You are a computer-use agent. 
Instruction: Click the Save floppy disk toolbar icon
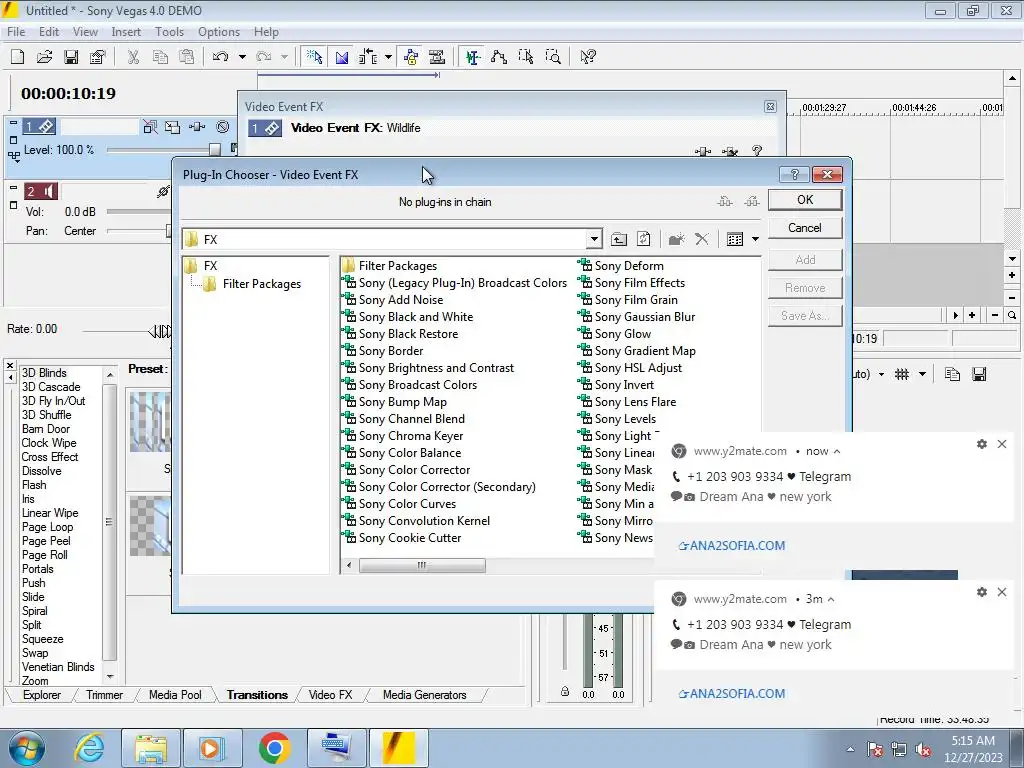point(71,57)
